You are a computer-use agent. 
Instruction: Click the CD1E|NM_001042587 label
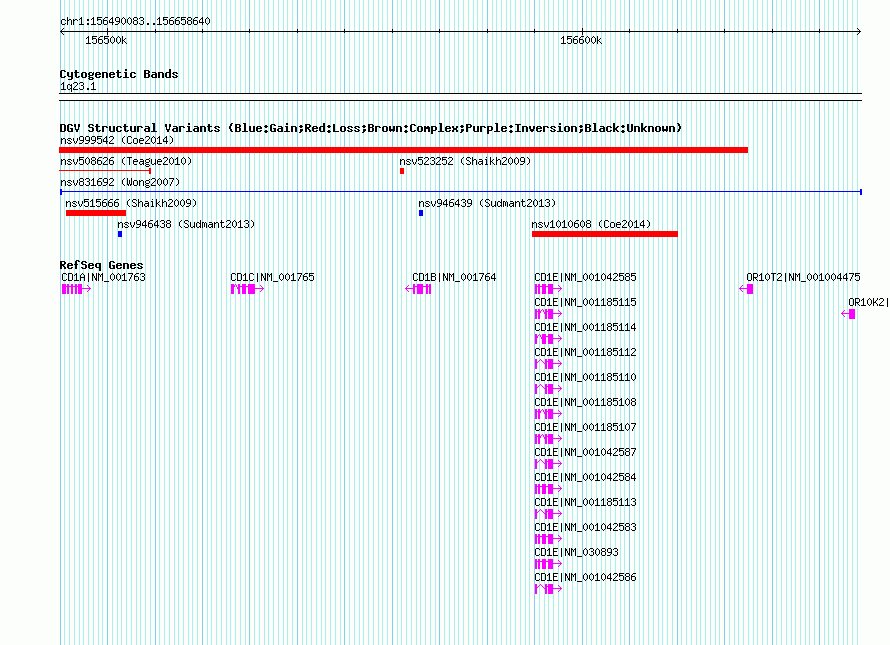tap(585, 452)
